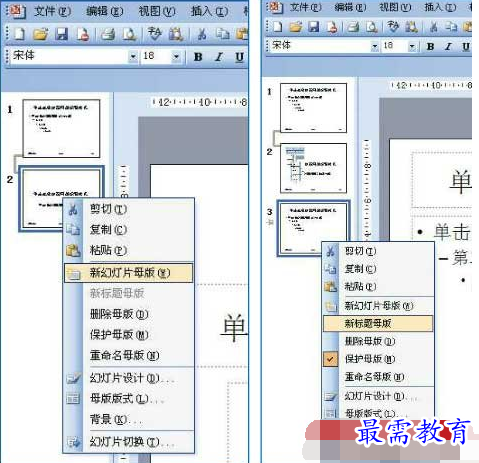Choose 背景(K)... in left context menu
479x463 pixels.
(129, 419)
